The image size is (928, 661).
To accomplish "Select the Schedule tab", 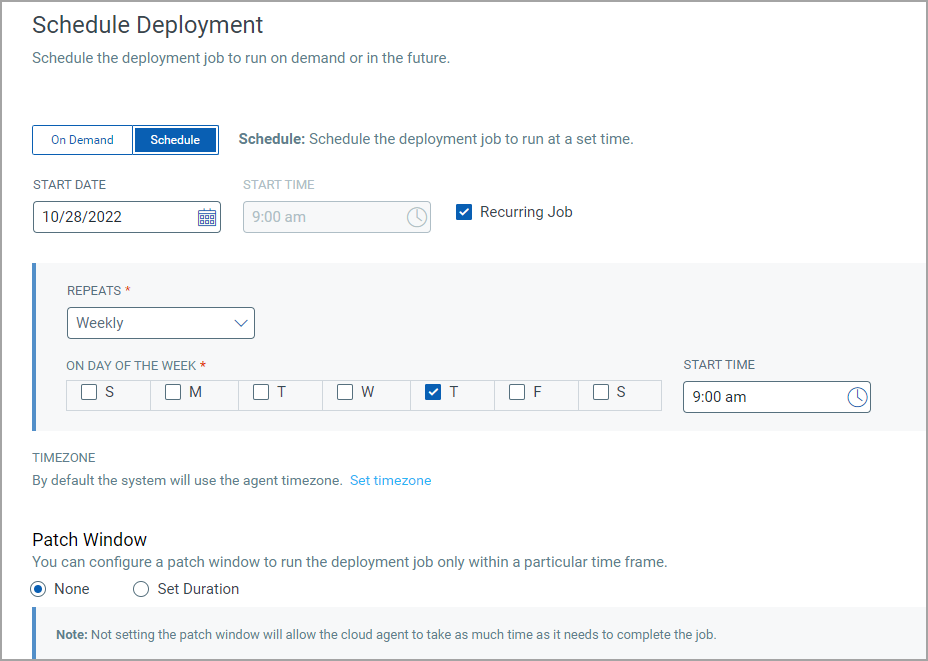I will (x=175, y=140).
